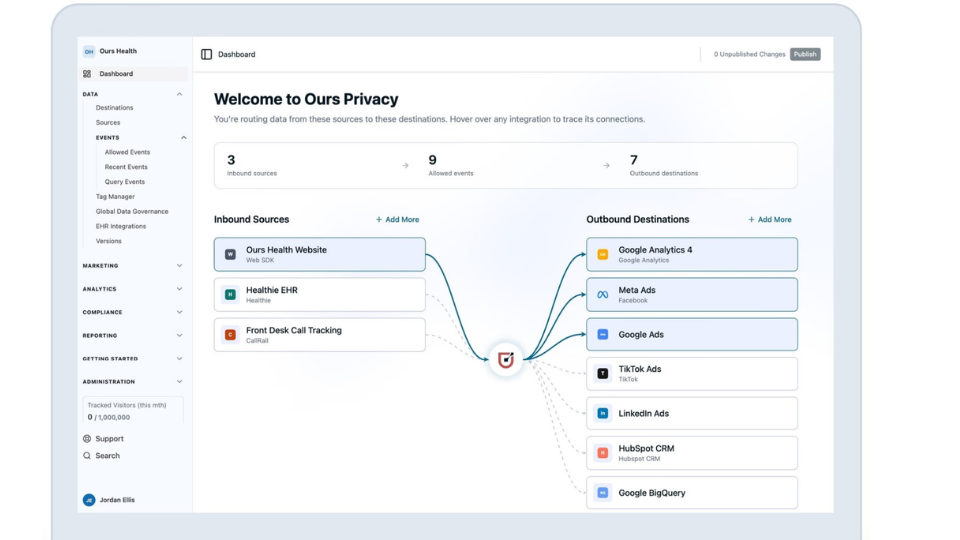Select the HubSpot CRM destination card
960x540 pixels.
click(x=692, y=453)
